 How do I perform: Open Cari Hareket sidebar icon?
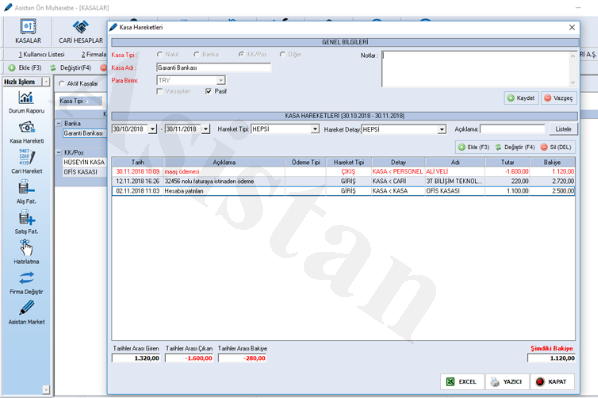pyautogui.click(x=27, y=157)
